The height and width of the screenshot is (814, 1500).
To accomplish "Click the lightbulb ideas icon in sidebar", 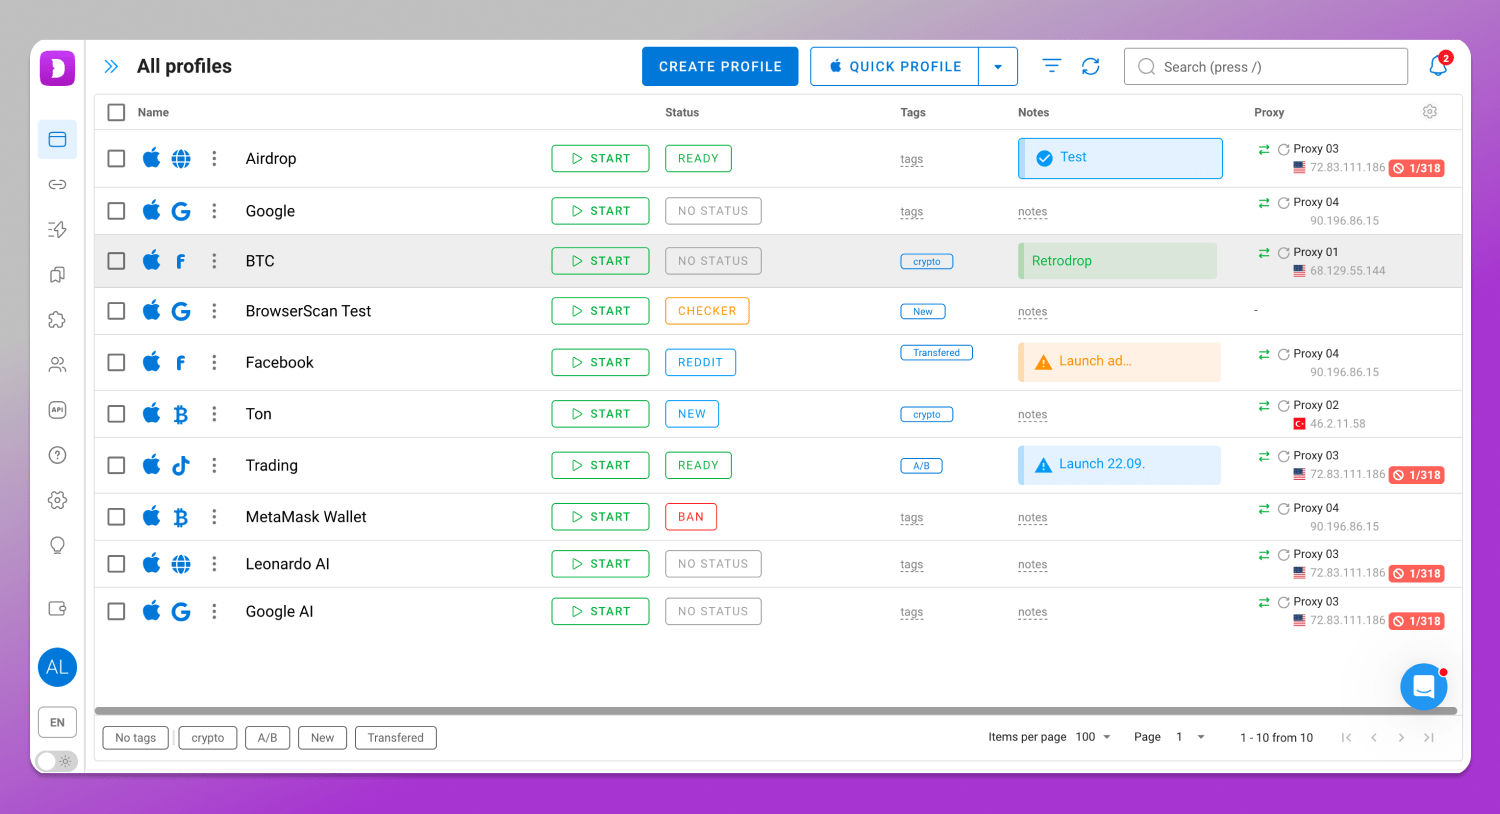I will click(x=57, y=545).
